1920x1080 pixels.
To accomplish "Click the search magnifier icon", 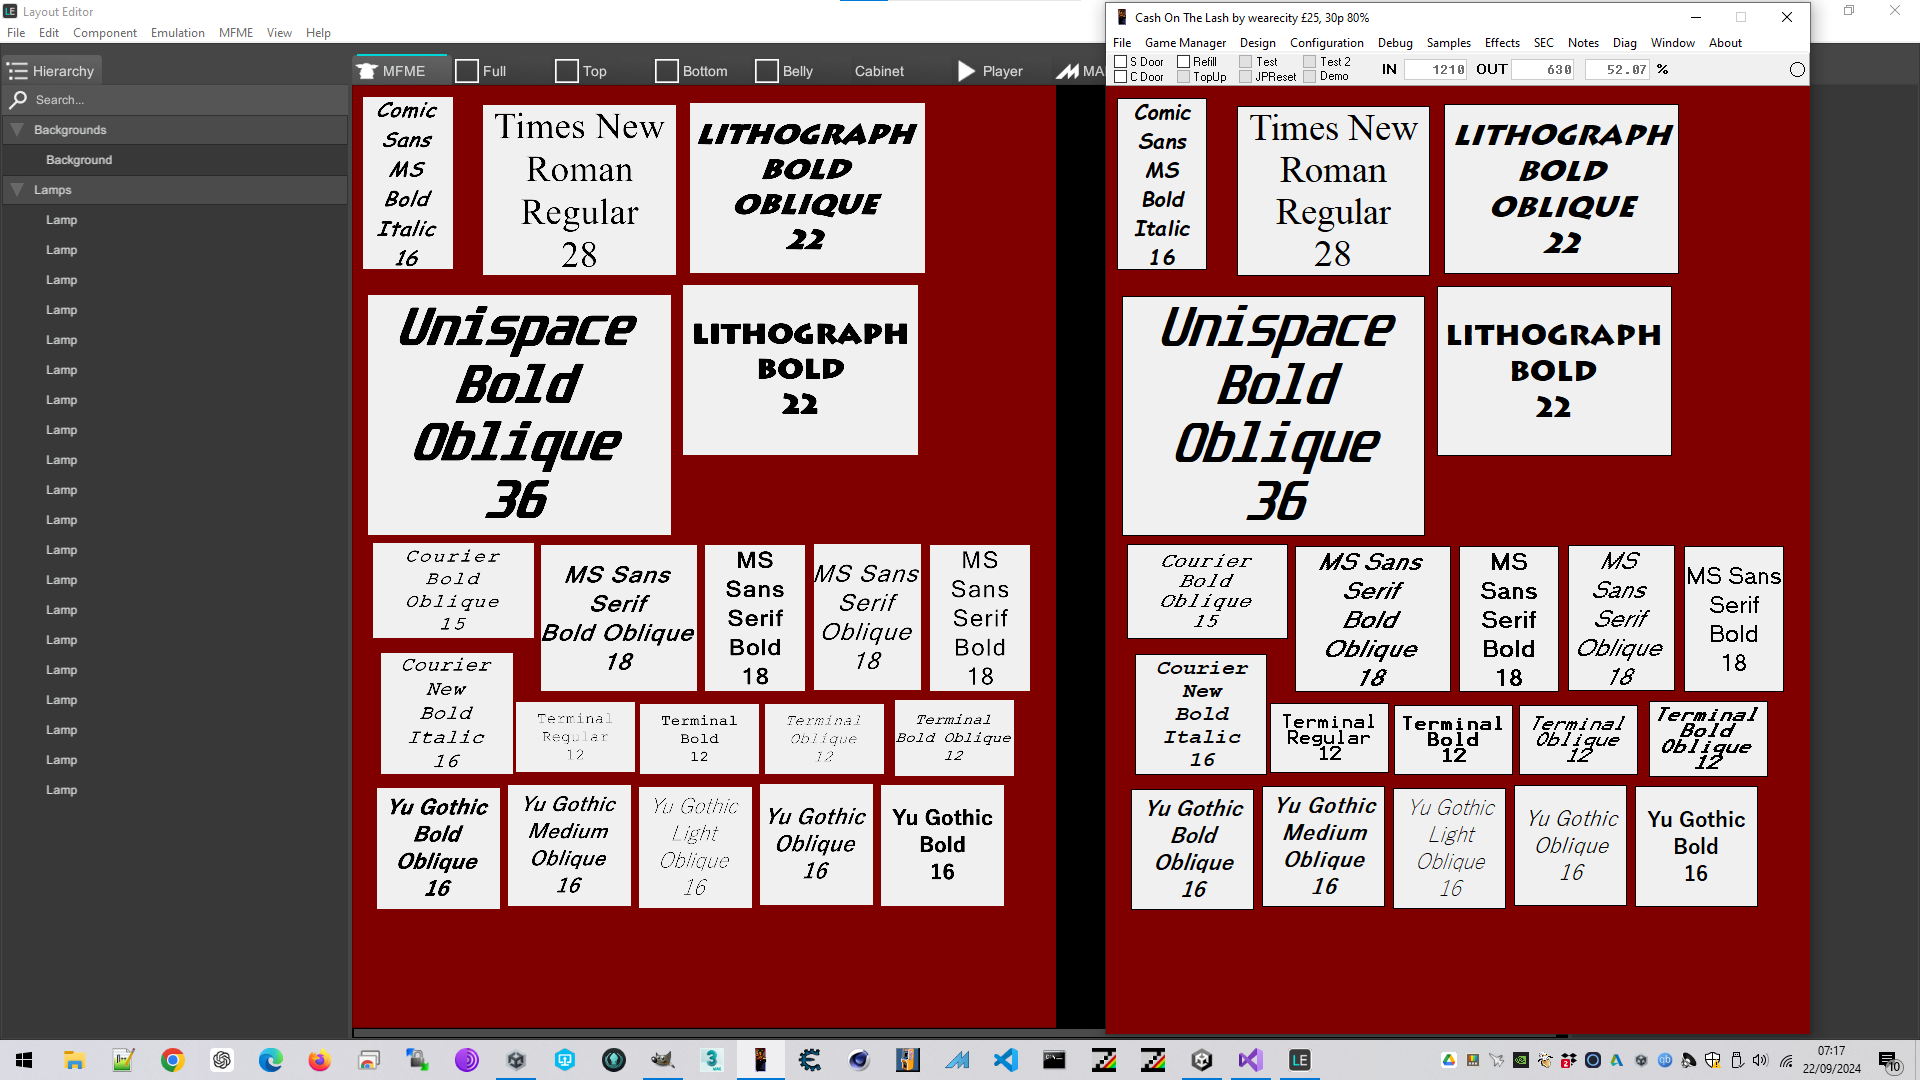I will (17, 100).
